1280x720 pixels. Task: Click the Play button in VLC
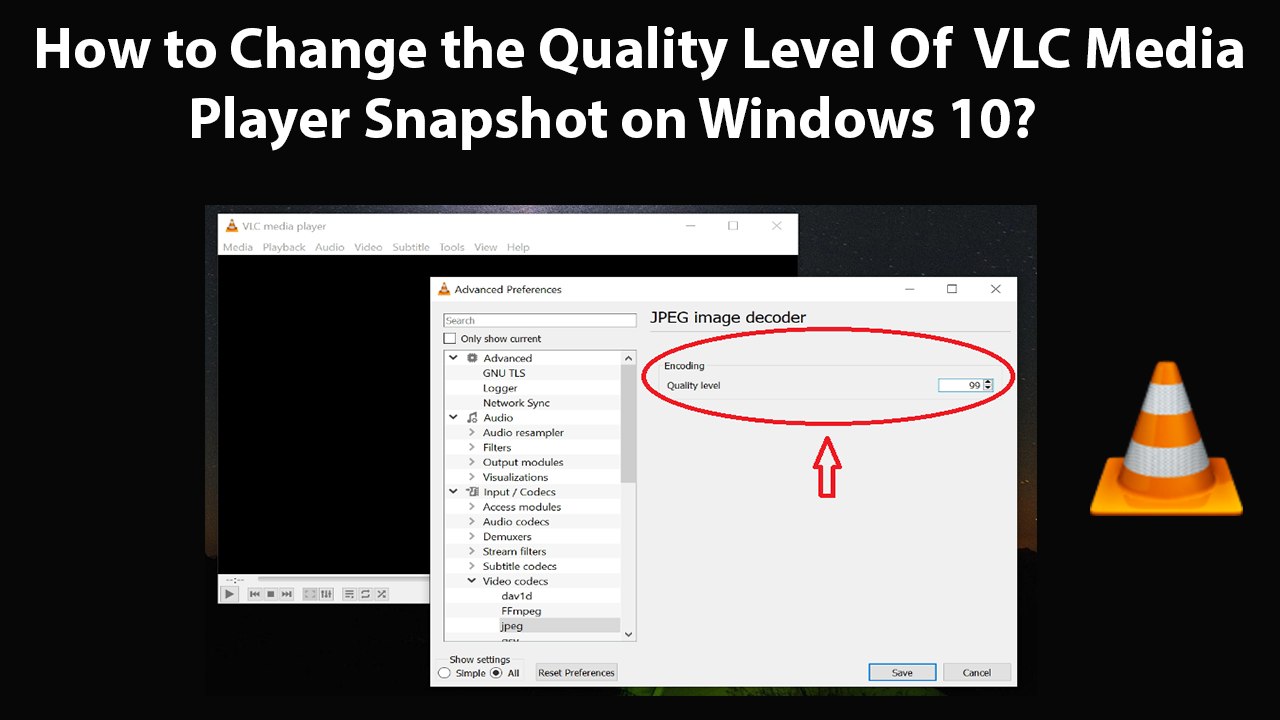[x=229, y=594]
